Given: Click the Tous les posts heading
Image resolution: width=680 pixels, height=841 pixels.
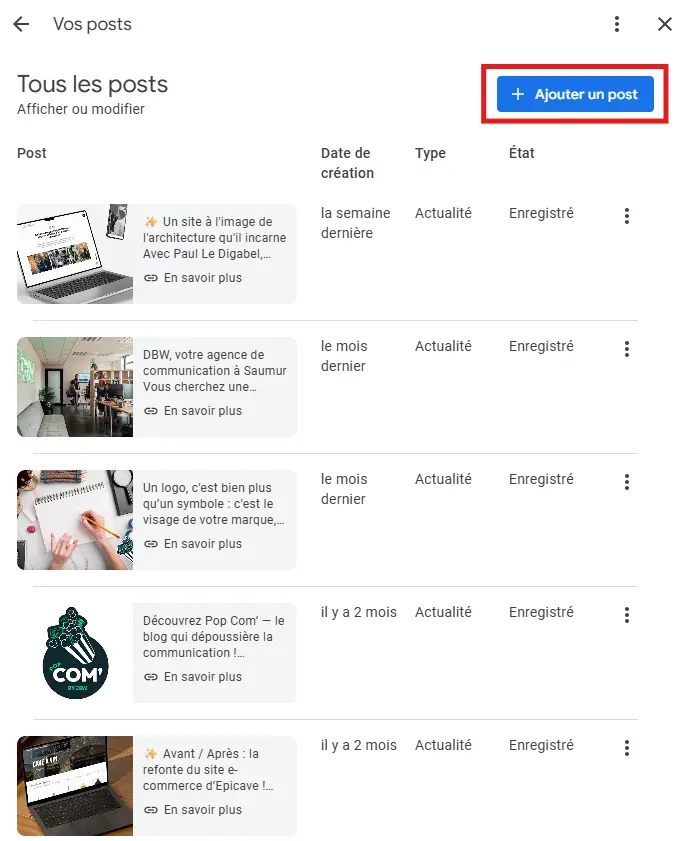Looking at the screenshot, I should point(92,85).
